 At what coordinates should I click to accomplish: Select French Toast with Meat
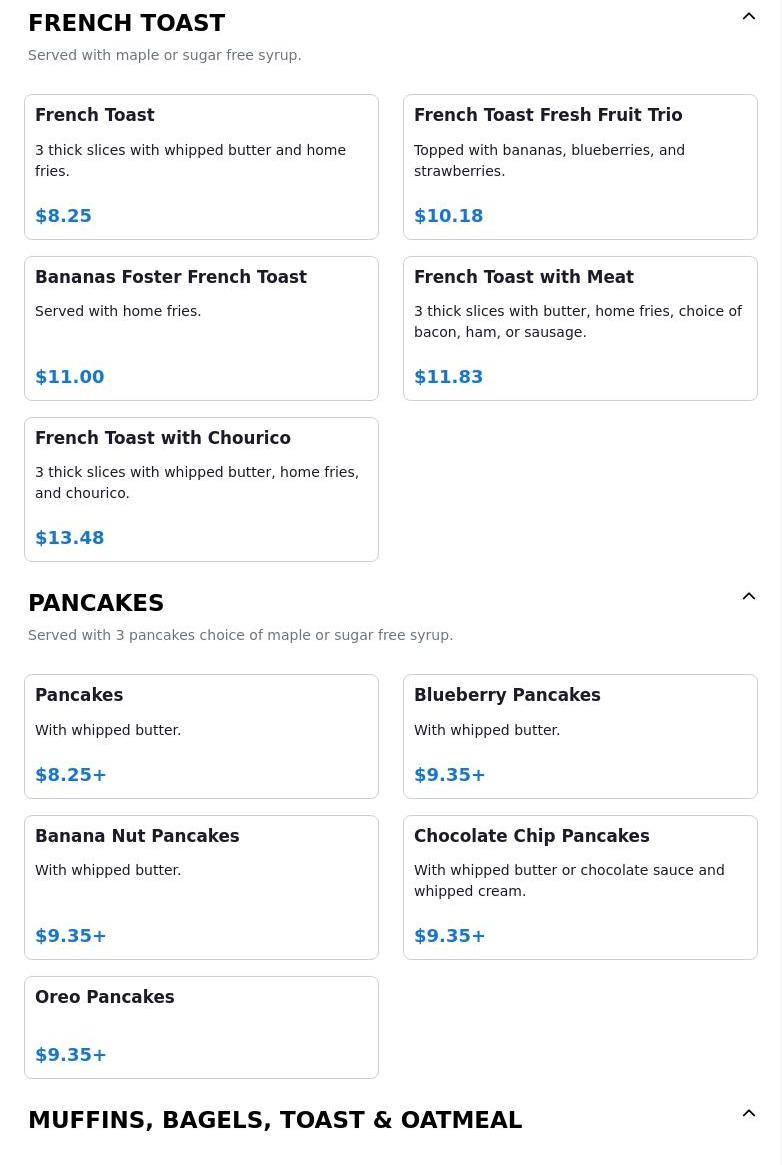[x=580, y=328]
